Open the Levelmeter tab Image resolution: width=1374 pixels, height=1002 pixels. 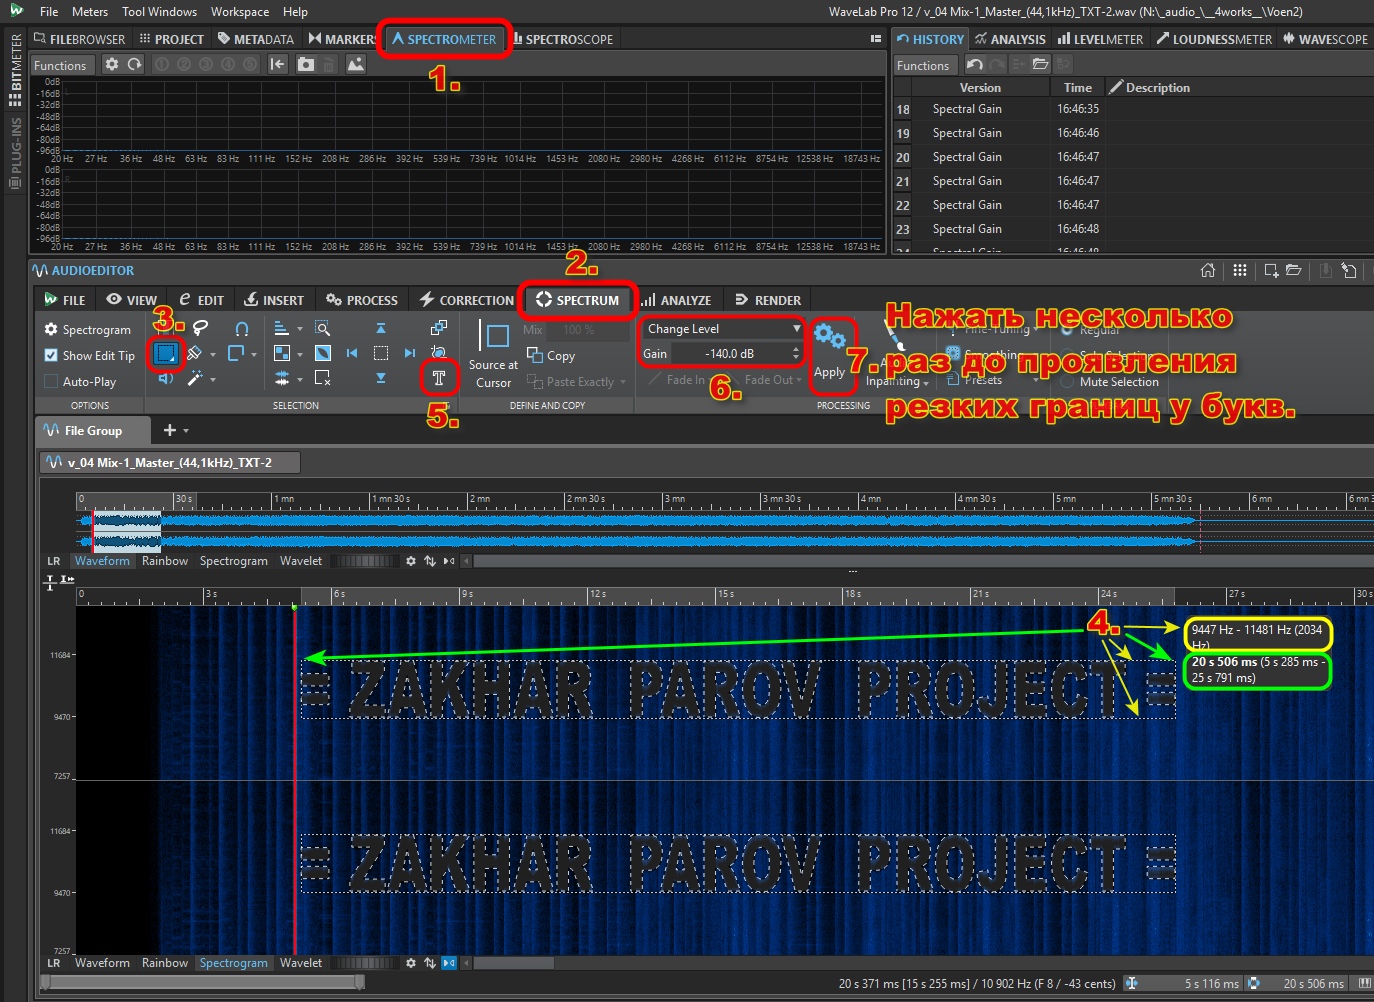[x=1100, y=39]
